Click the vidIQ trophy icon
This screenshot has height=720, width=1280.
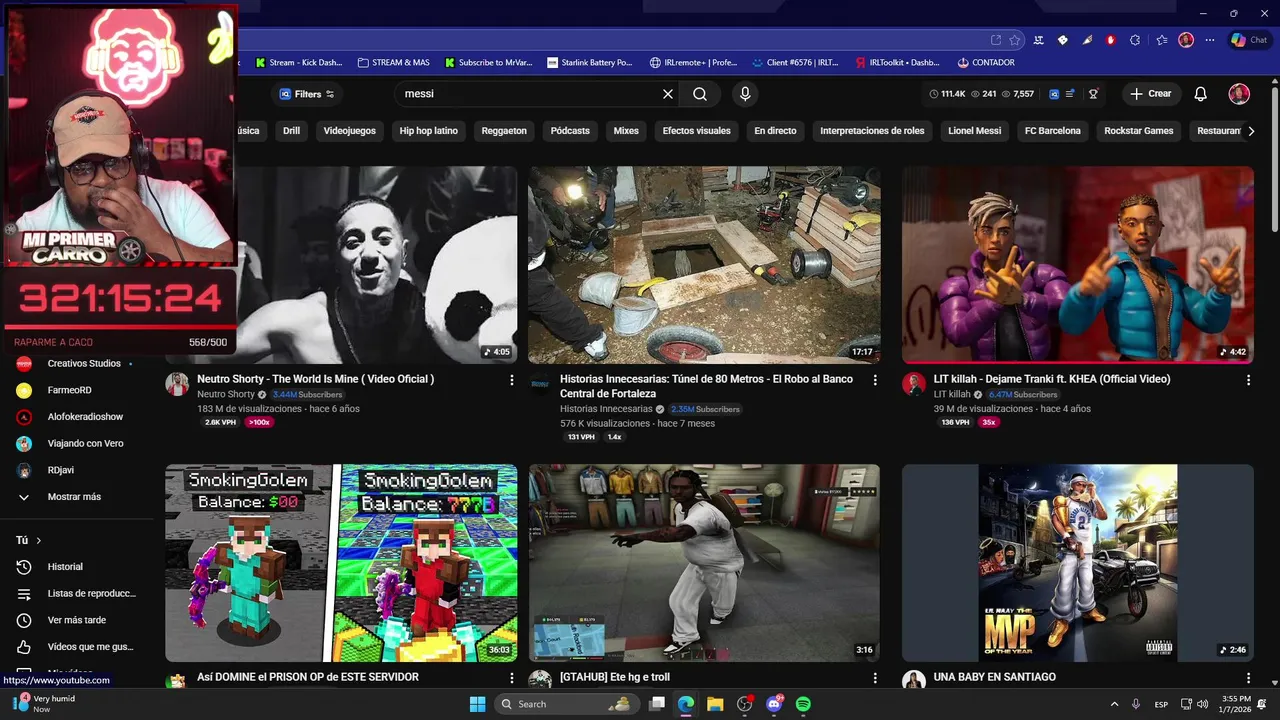(x=1093, y=94)
